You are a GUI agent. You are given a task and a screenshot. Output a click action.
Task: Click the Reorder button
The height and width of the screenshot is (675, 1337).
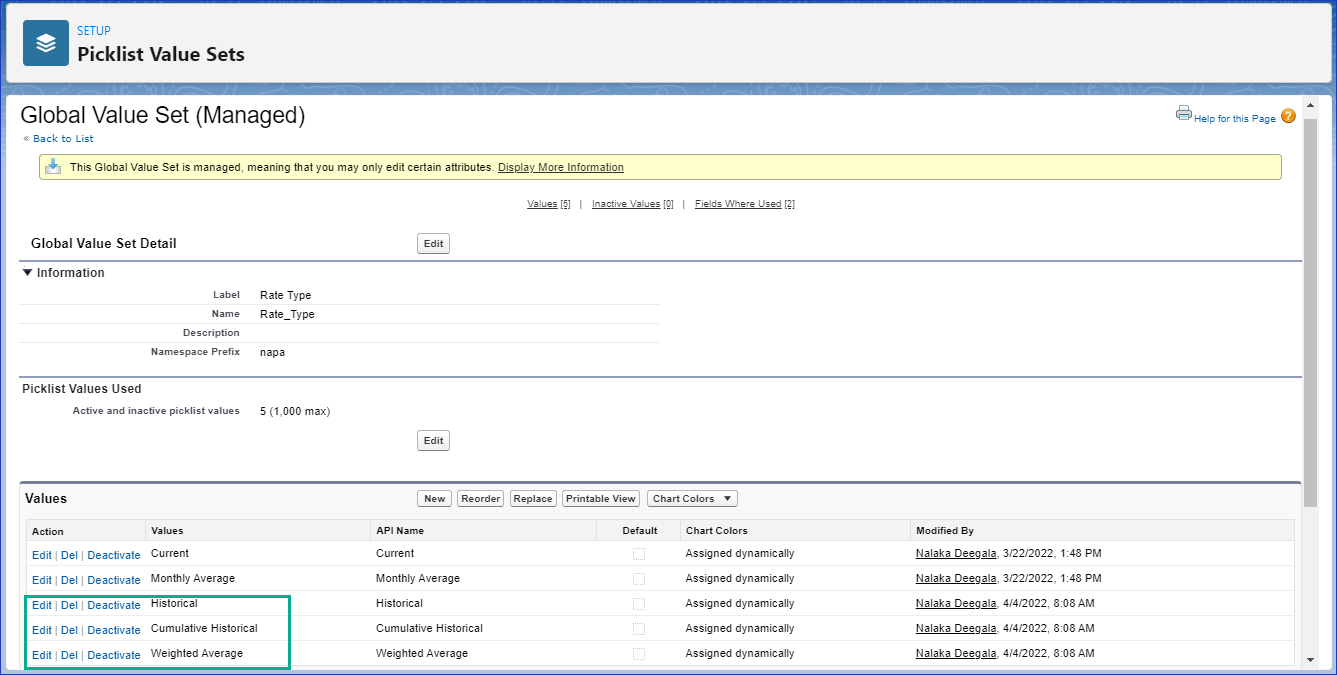[480, 499]
